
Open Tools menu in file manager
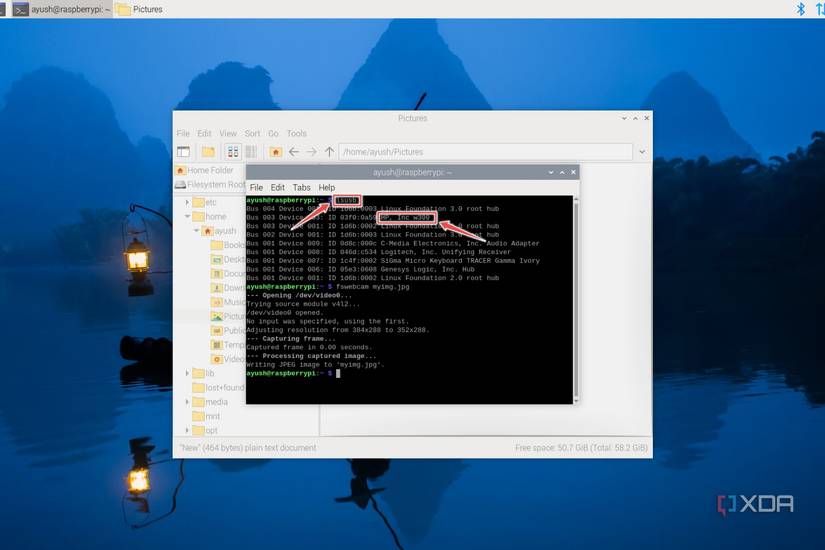pyautogui.click(x=296, y=133)
